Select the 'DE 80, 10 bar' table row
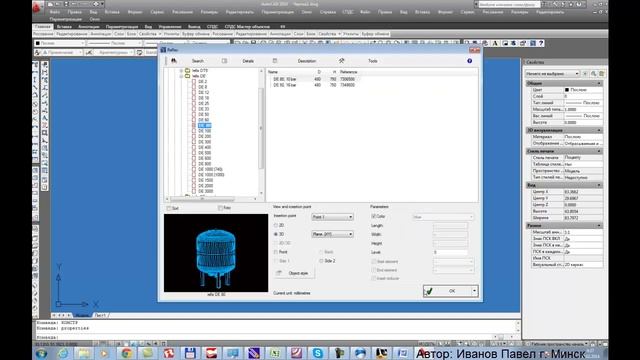Image resolution: width=640 pixels, height=360 pixels. (x=314, y=79)
